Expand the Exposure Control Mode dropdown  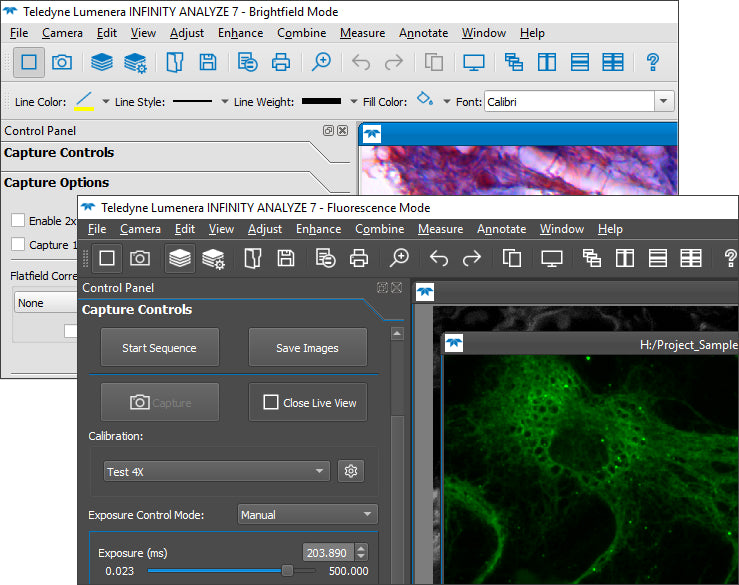(x=307, y=515)
